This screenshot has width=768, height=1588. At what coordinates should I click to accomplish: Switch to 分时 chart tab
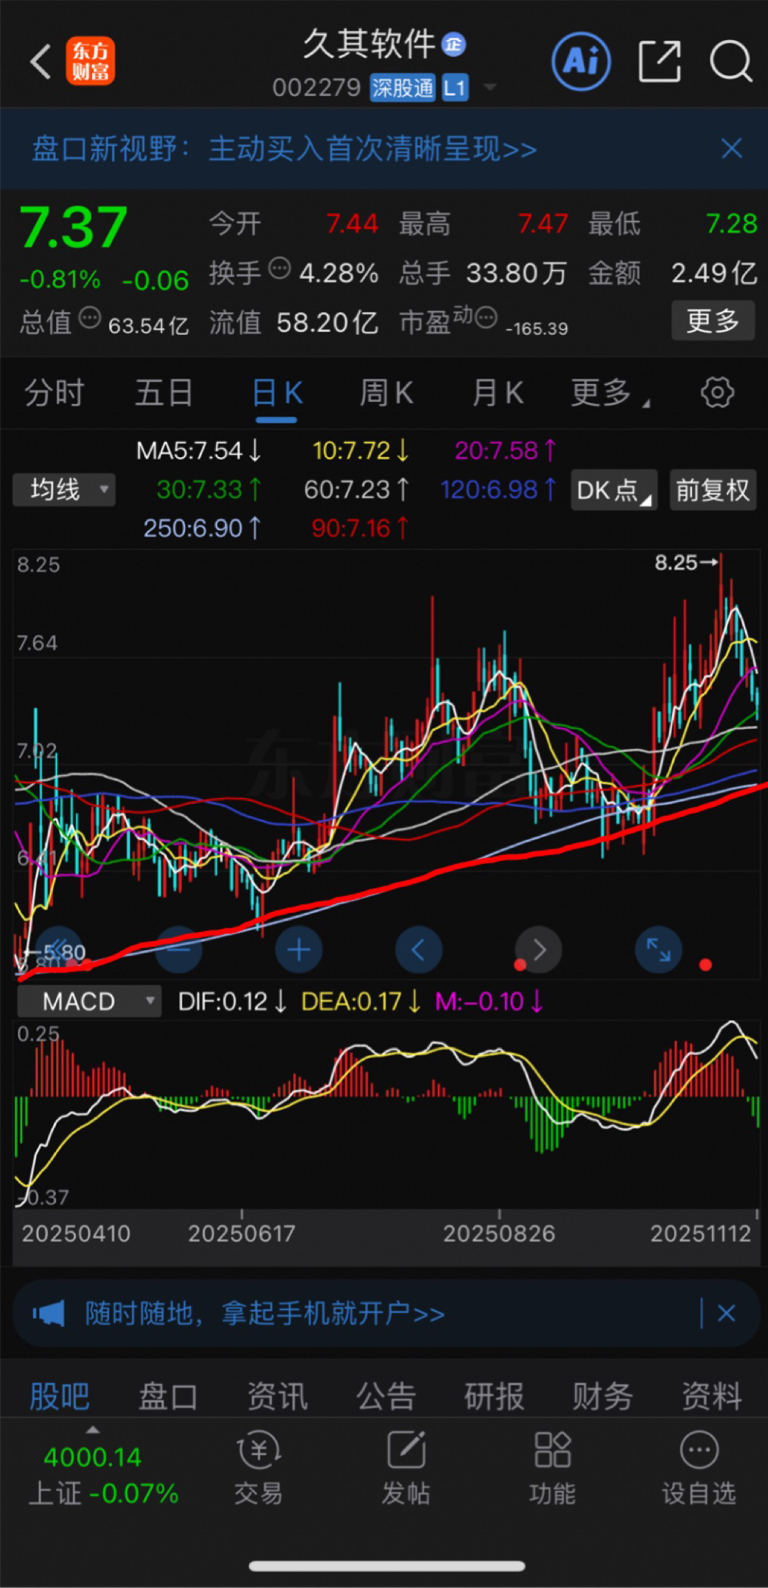click(x=55, y=393)
